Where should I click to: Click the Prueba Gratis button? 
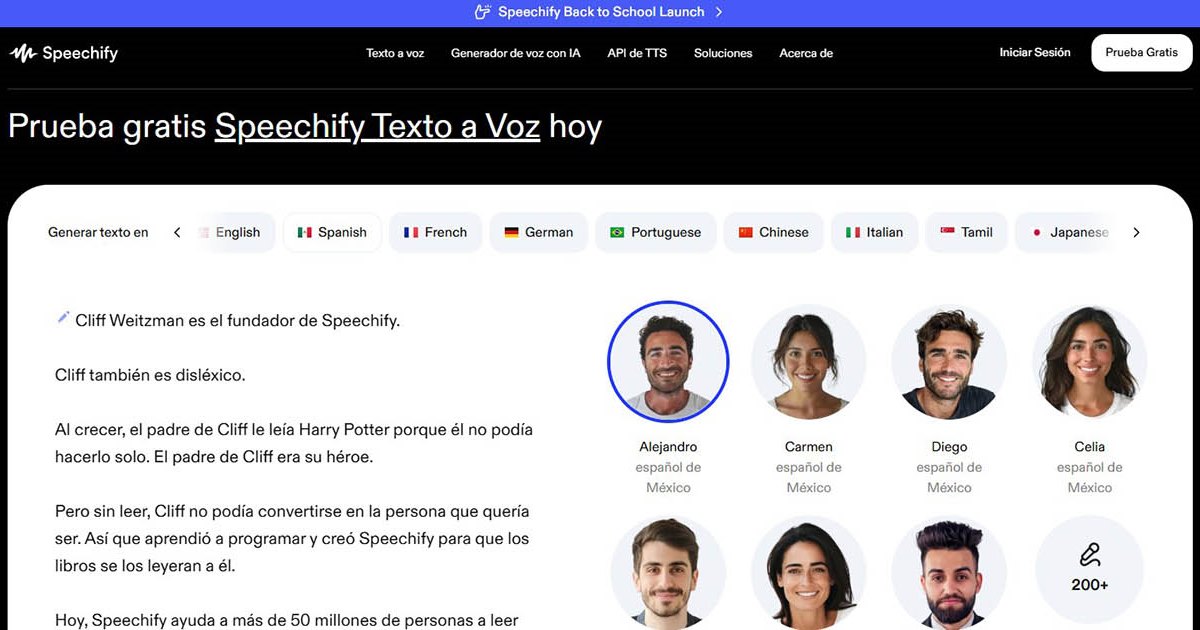pyautogui.click(x=1142, y=53)
